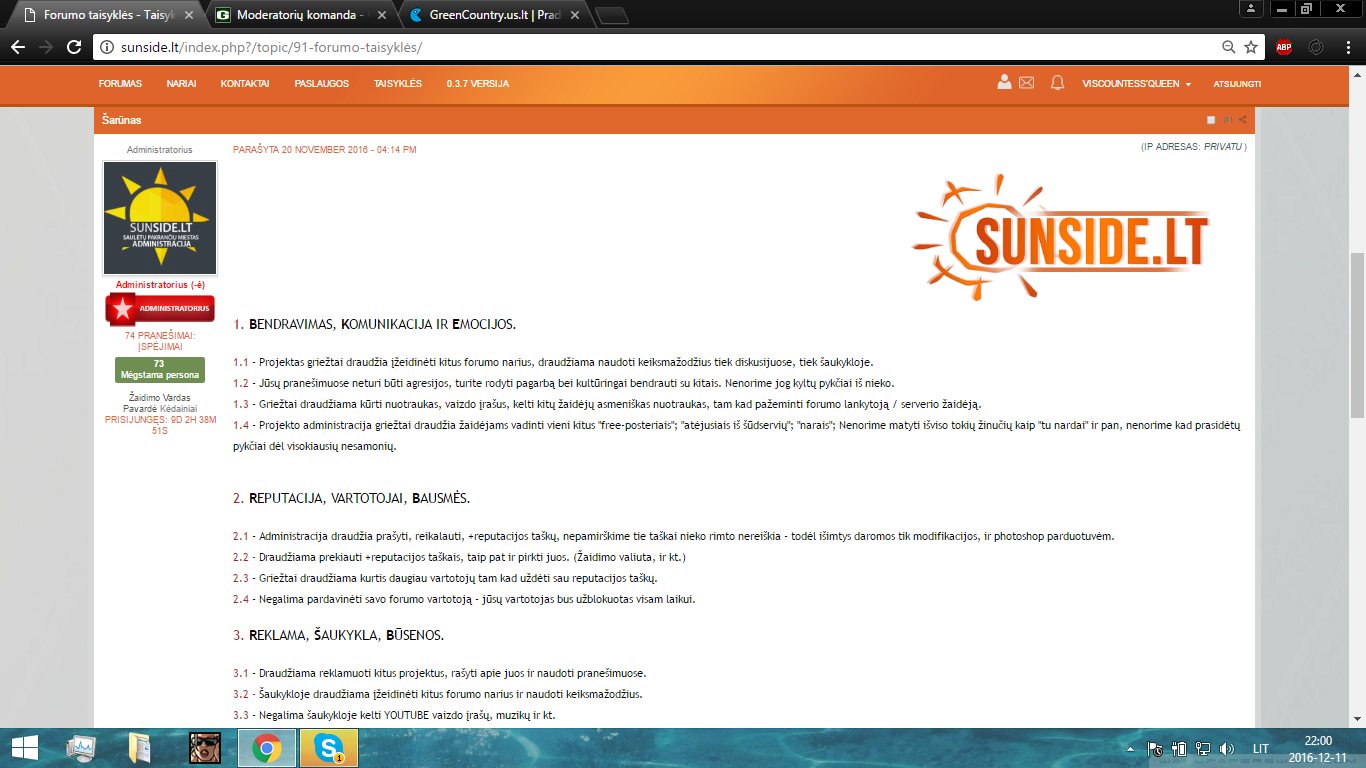
Task: Bookmark this page with the star icon
Action: click(1251, 47)
